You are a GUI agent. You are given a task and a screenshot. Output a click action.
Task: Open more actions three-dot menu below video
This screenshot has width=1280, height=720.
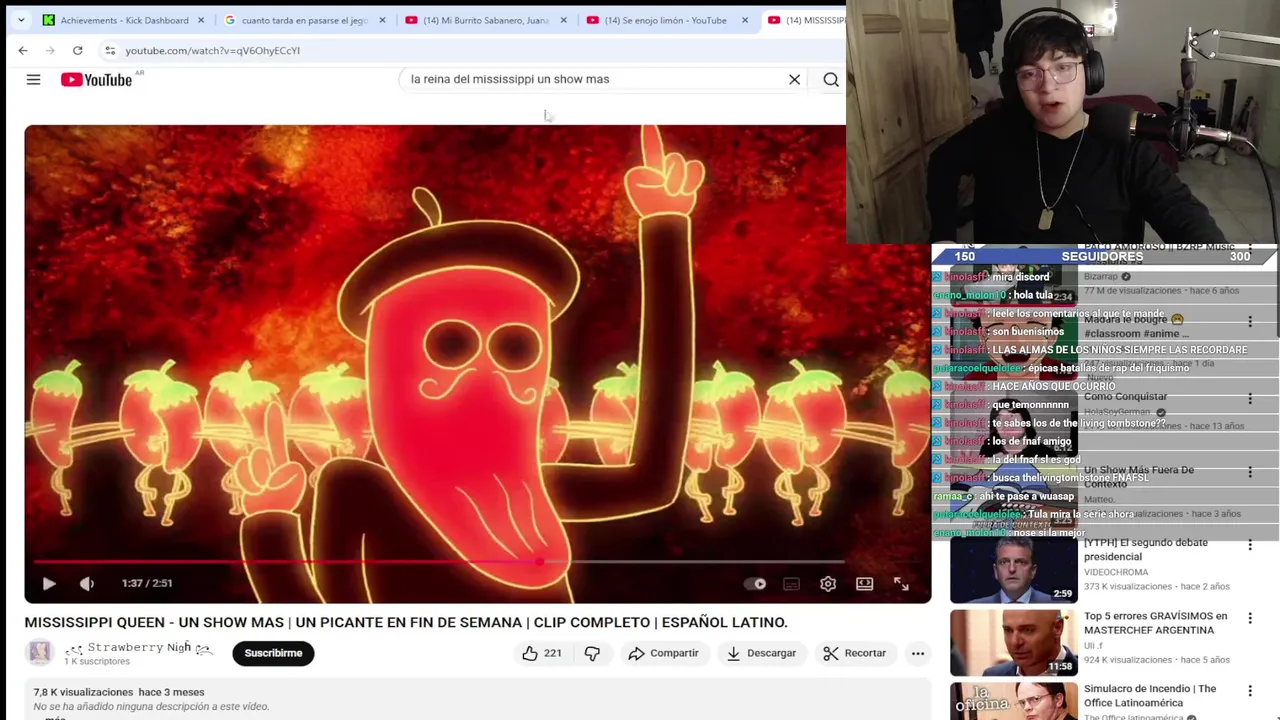pos(917,653)
